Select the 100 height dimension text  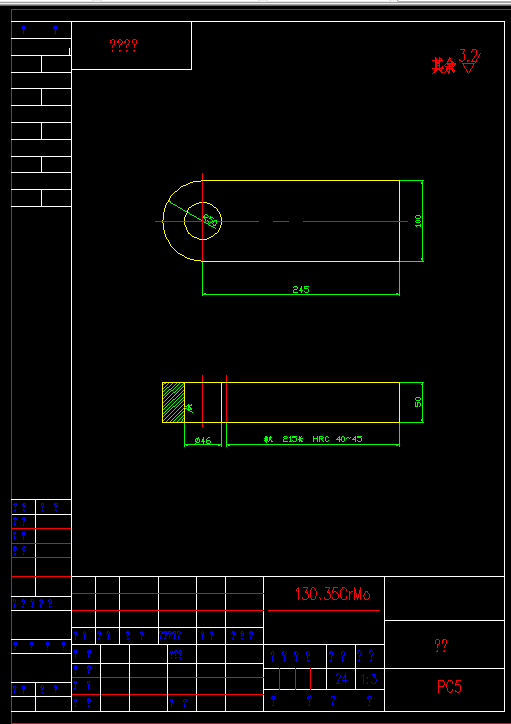pos(418,221)
